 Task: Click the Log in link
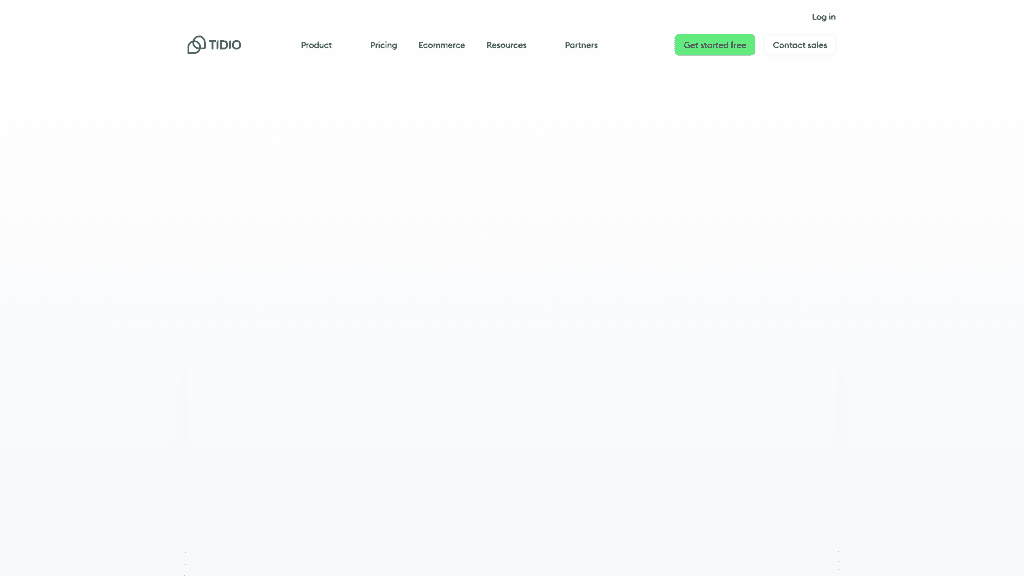click(823, 17)
